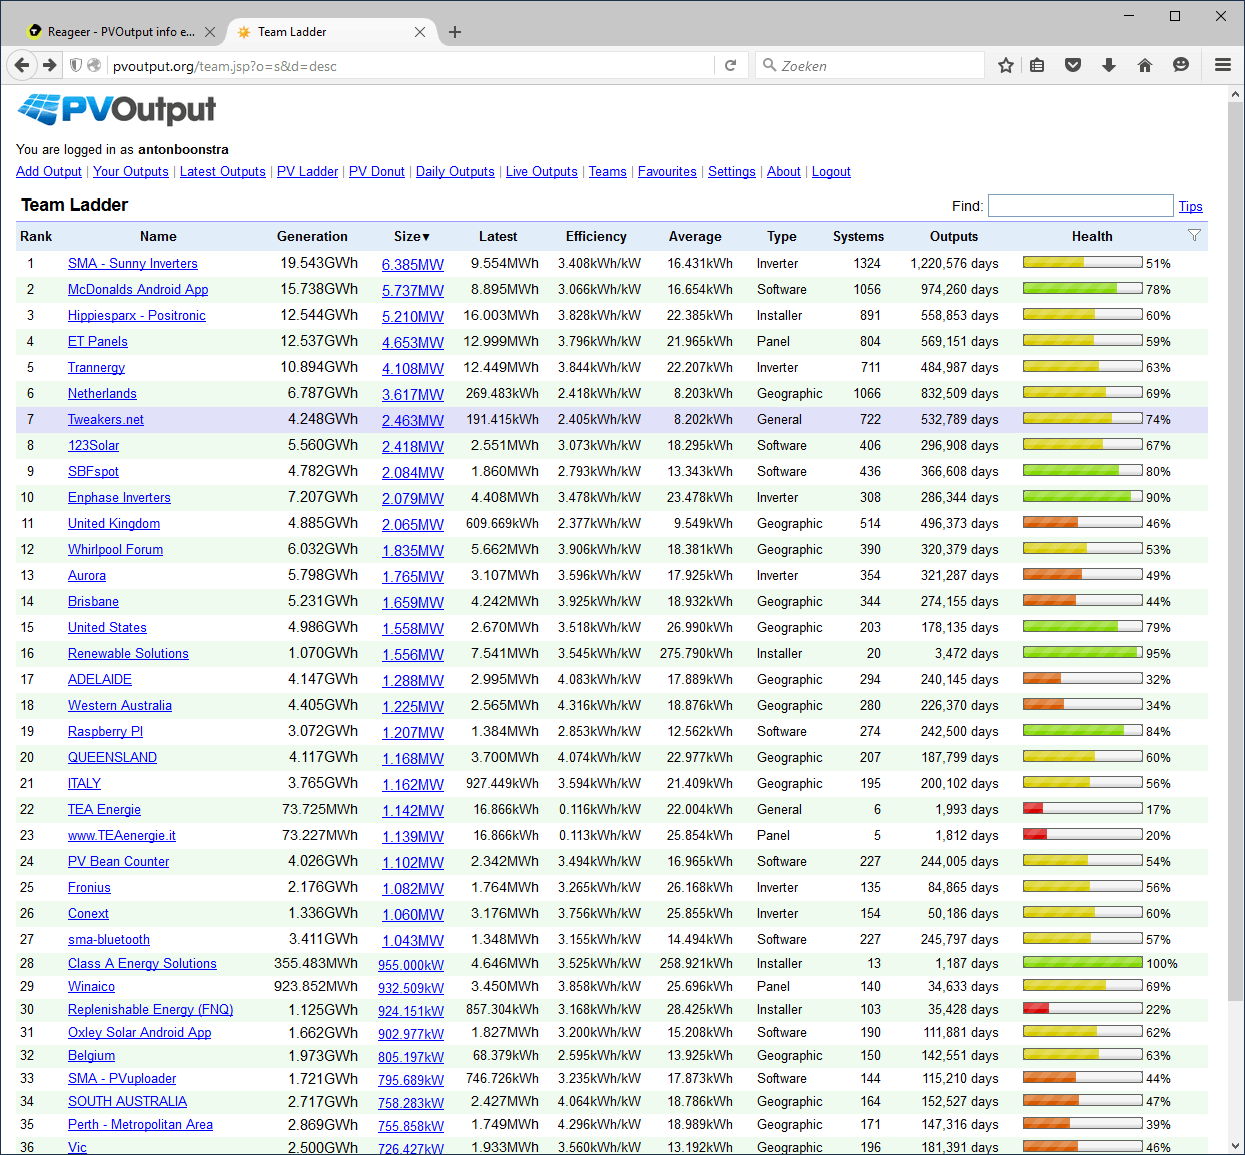Sort by the Average column header

pos(695,236)
